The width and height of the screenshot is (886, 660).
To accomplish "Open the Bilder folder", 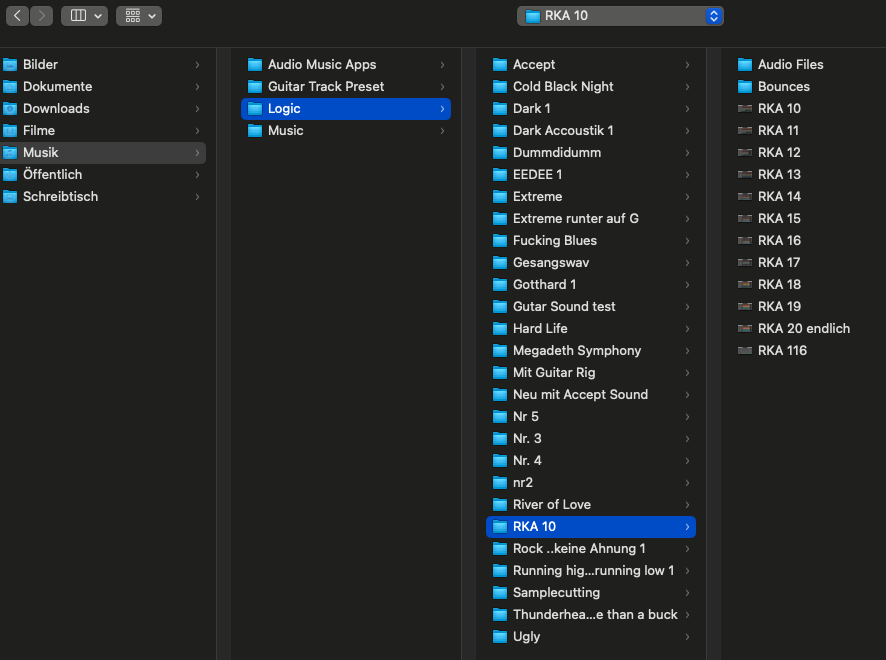I will [x=40, y=64].
